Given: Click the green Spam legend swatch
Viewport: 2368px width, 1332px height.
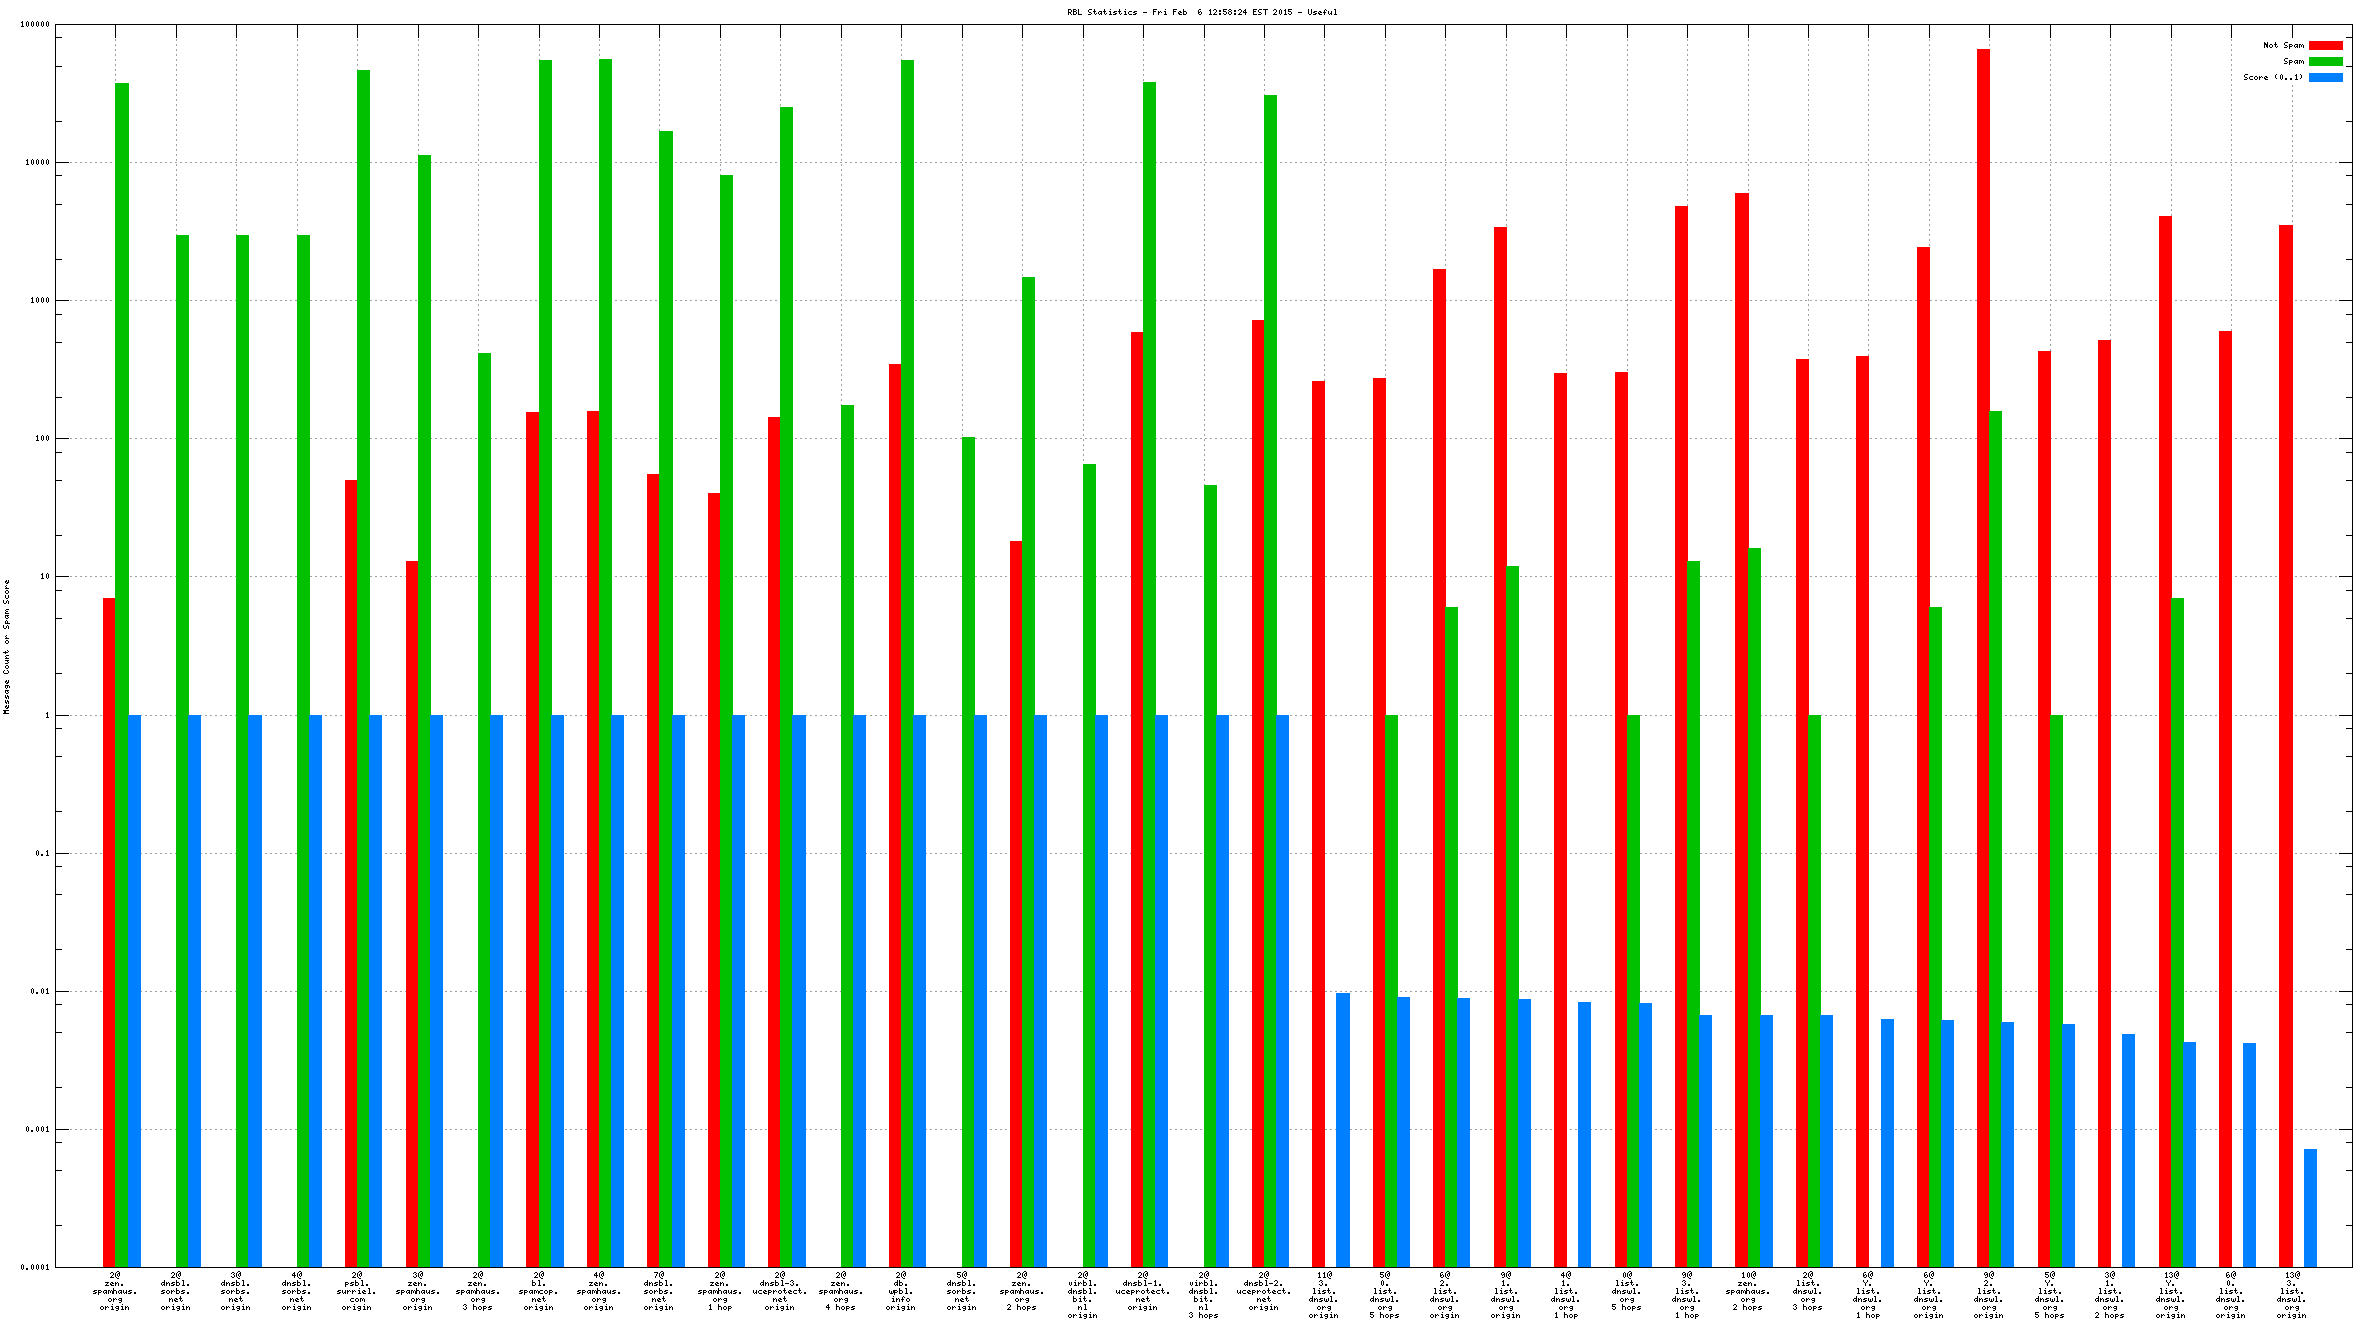Looking at the screenshot, I should [x=2325, y=61].
